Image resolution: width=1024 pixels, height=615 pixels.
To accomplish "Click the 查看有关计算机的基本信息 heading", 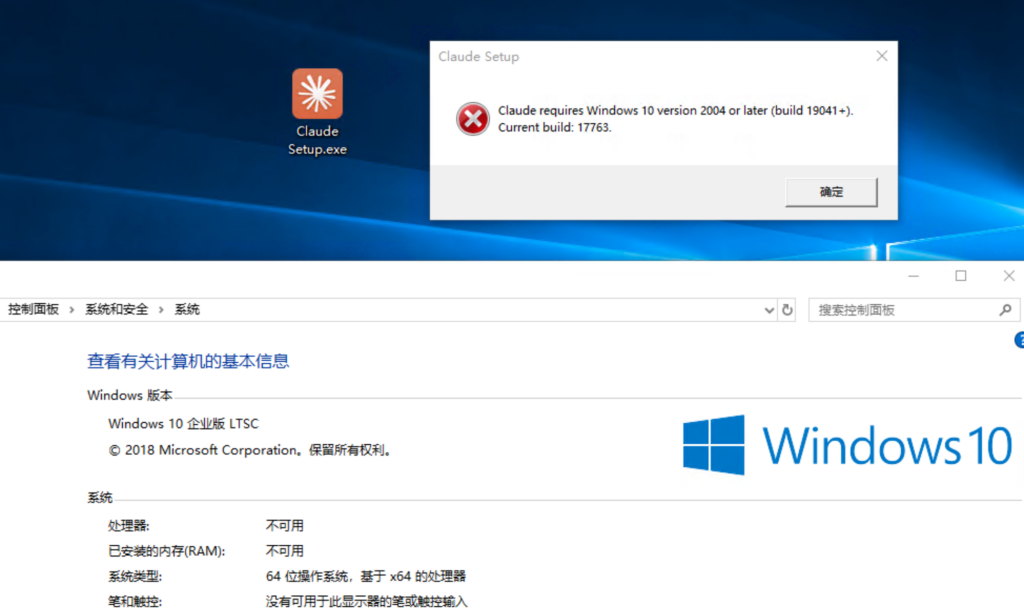I will [188, 361].
